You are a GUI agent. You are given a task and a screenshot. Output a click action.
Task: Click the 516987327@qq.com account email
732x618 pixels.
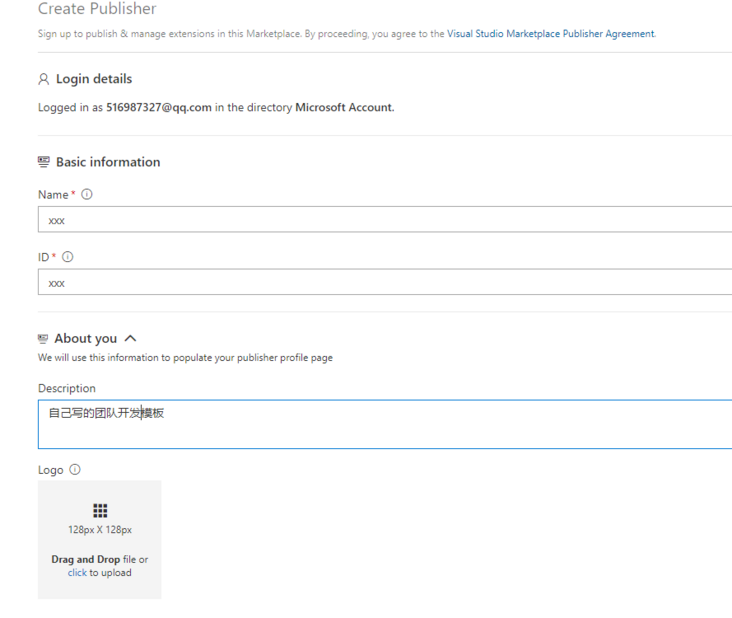[159, 108]
